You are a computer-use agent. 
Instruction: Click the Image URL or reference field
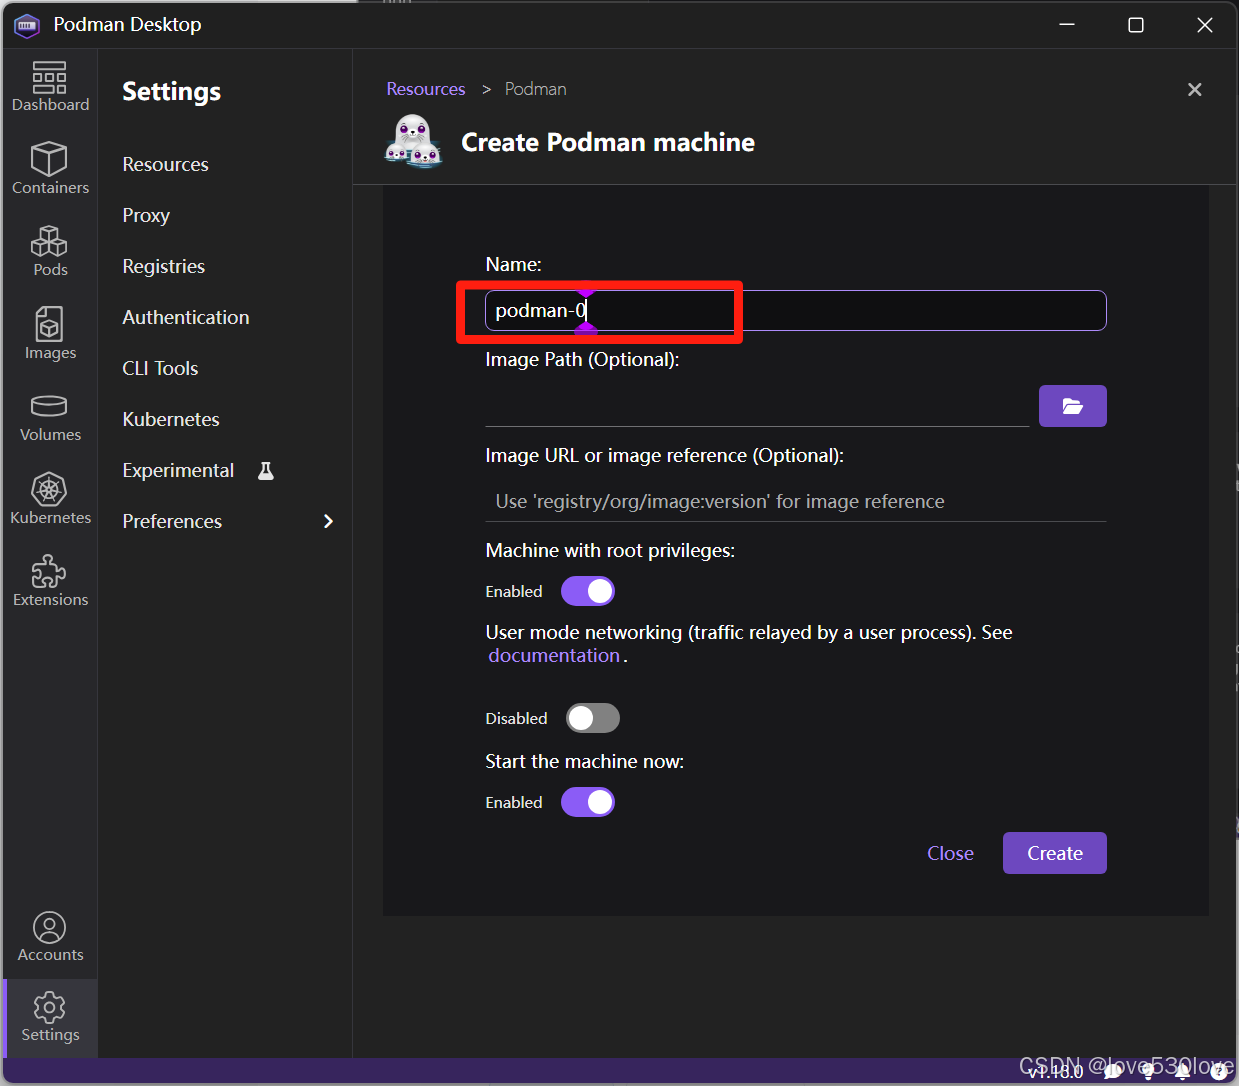(796, 501)
